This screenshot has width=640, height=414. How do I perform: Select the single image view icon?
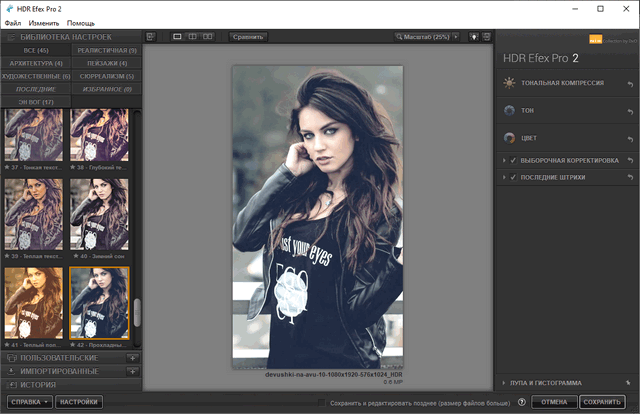[178, 36]
